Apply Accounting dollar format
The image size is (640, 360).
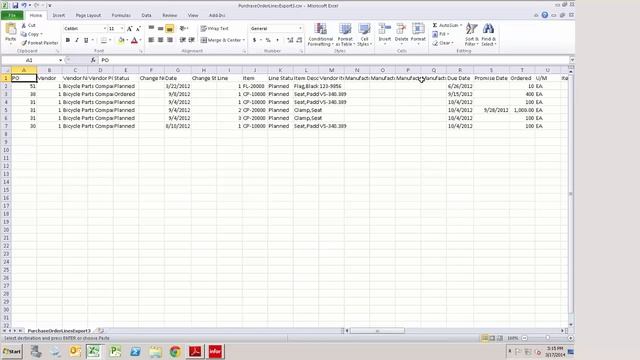click(254, 40)
